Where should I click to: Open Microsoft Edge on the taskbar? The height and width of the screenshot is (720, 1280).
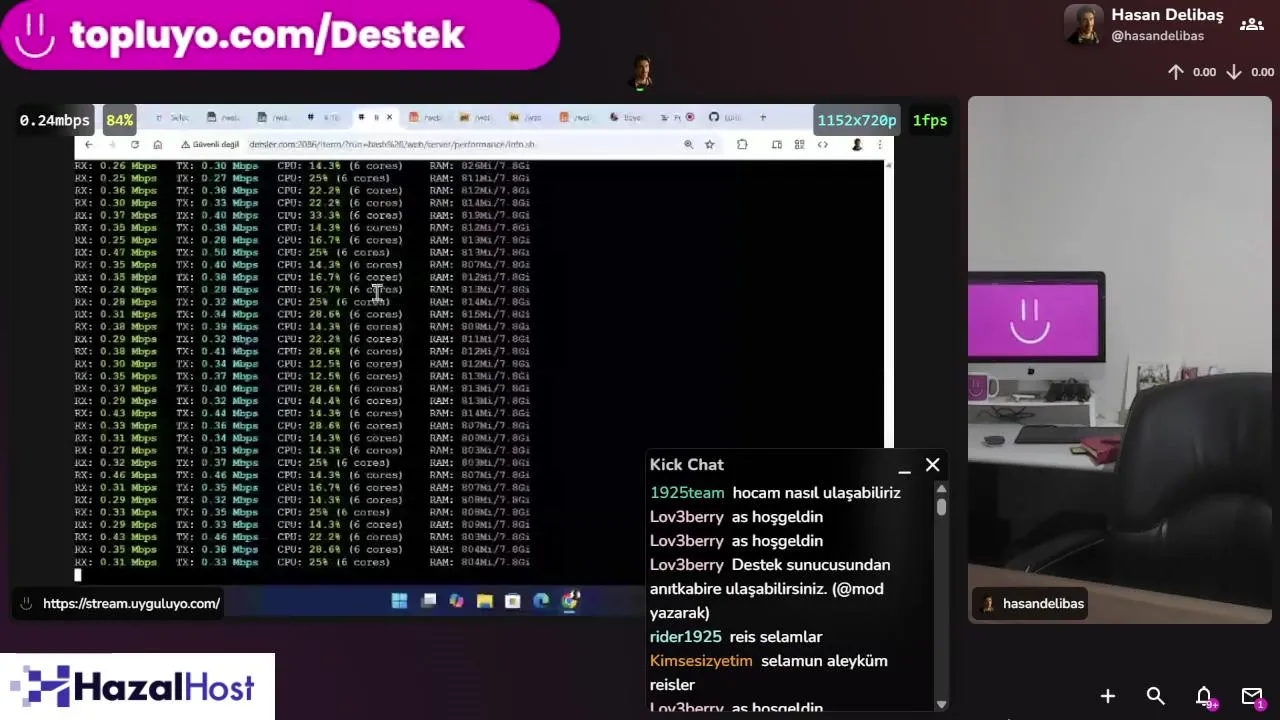(x=541, y=601)
